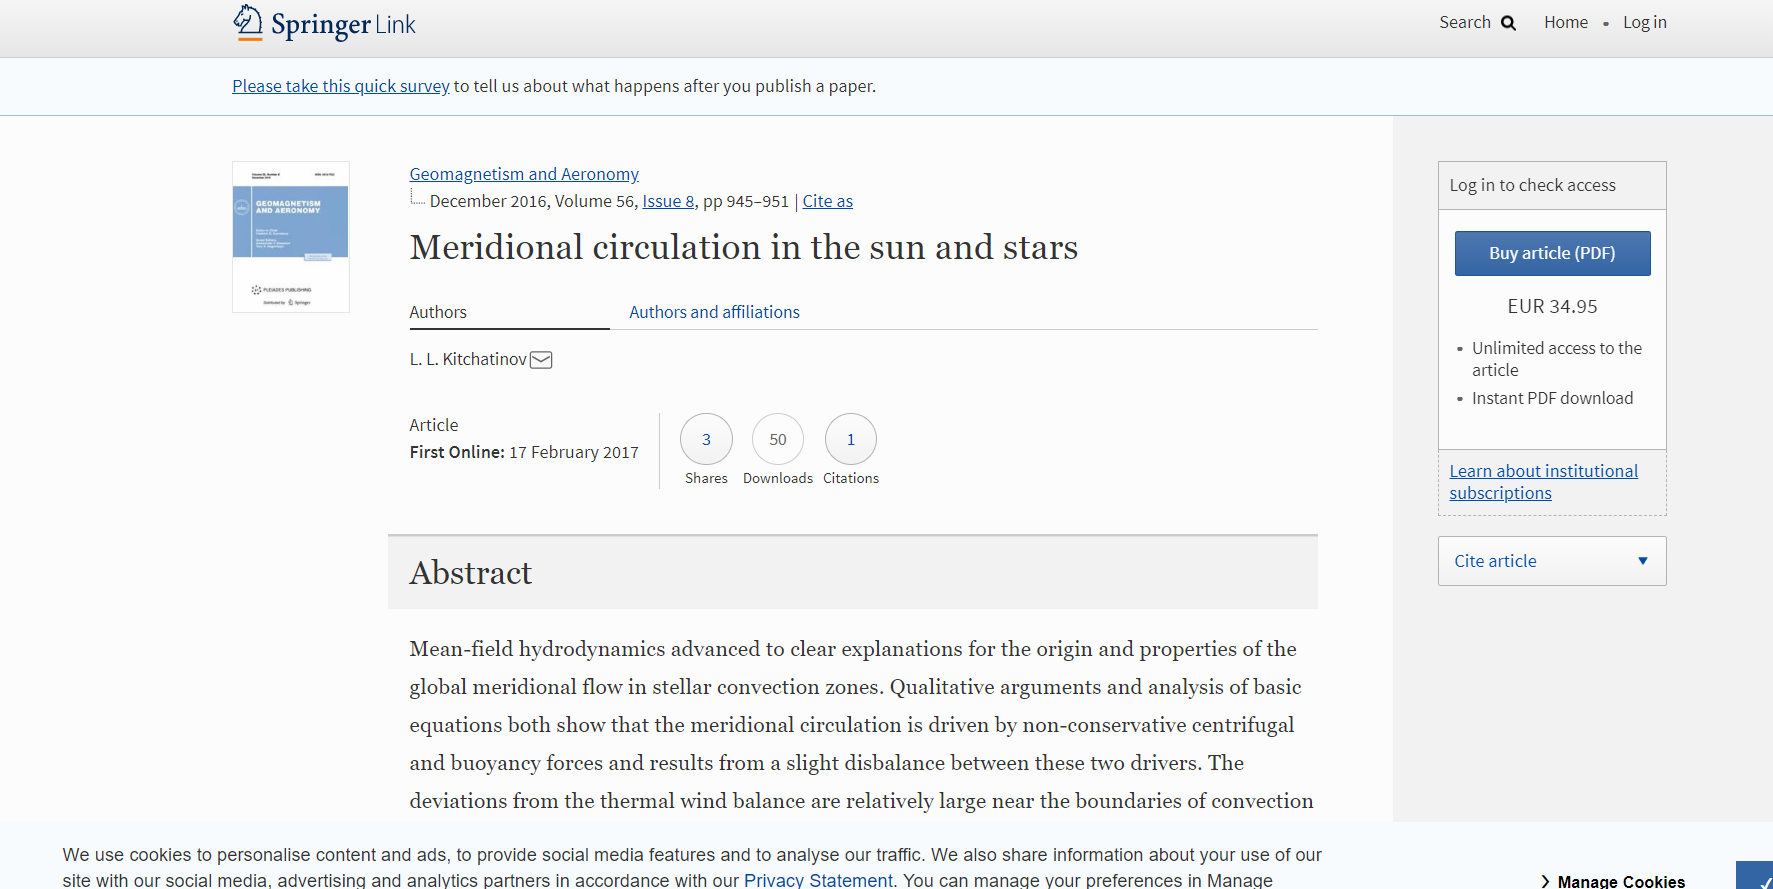Click the 3 Shares circle
Image resolution: width=1773 pixels, height=889 pixels.
click(x=706, y=439)
